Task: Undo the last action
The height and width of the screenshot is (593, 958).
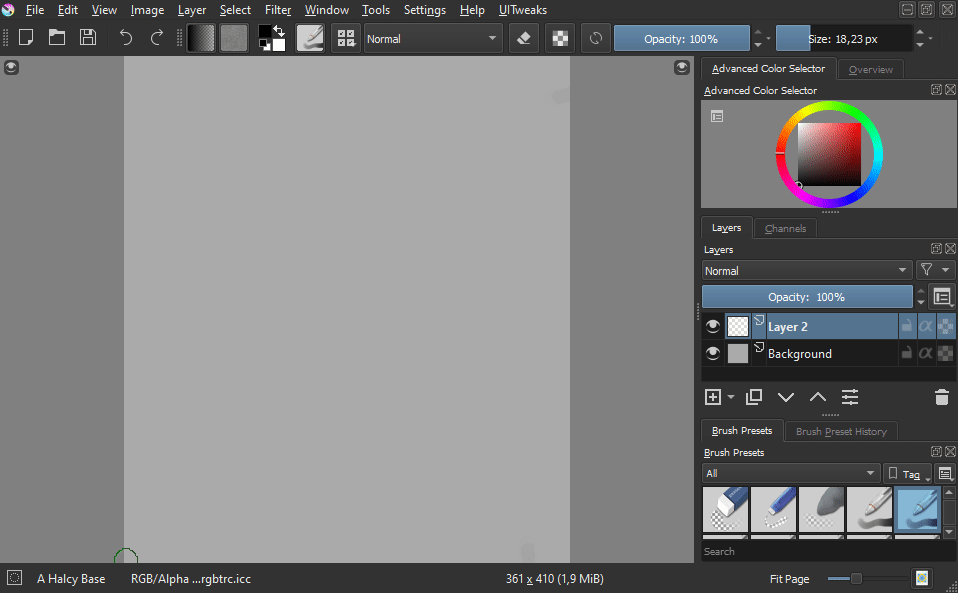Action: tap(126, 38)
